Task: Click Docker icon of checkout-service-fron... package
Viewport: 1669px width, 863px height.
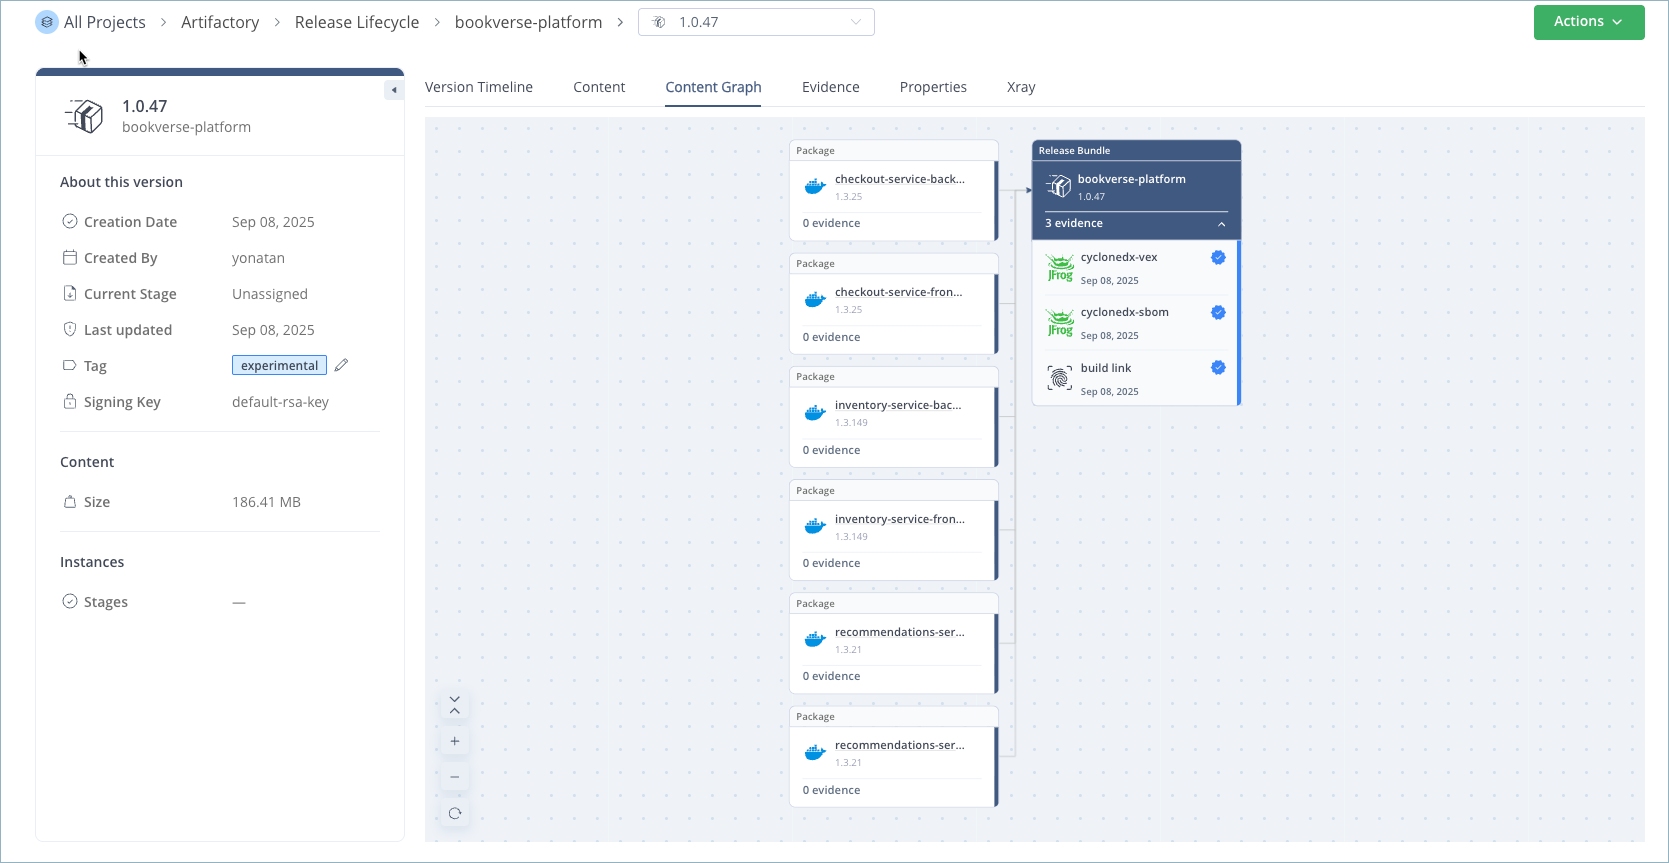Action: click(815, 300)
